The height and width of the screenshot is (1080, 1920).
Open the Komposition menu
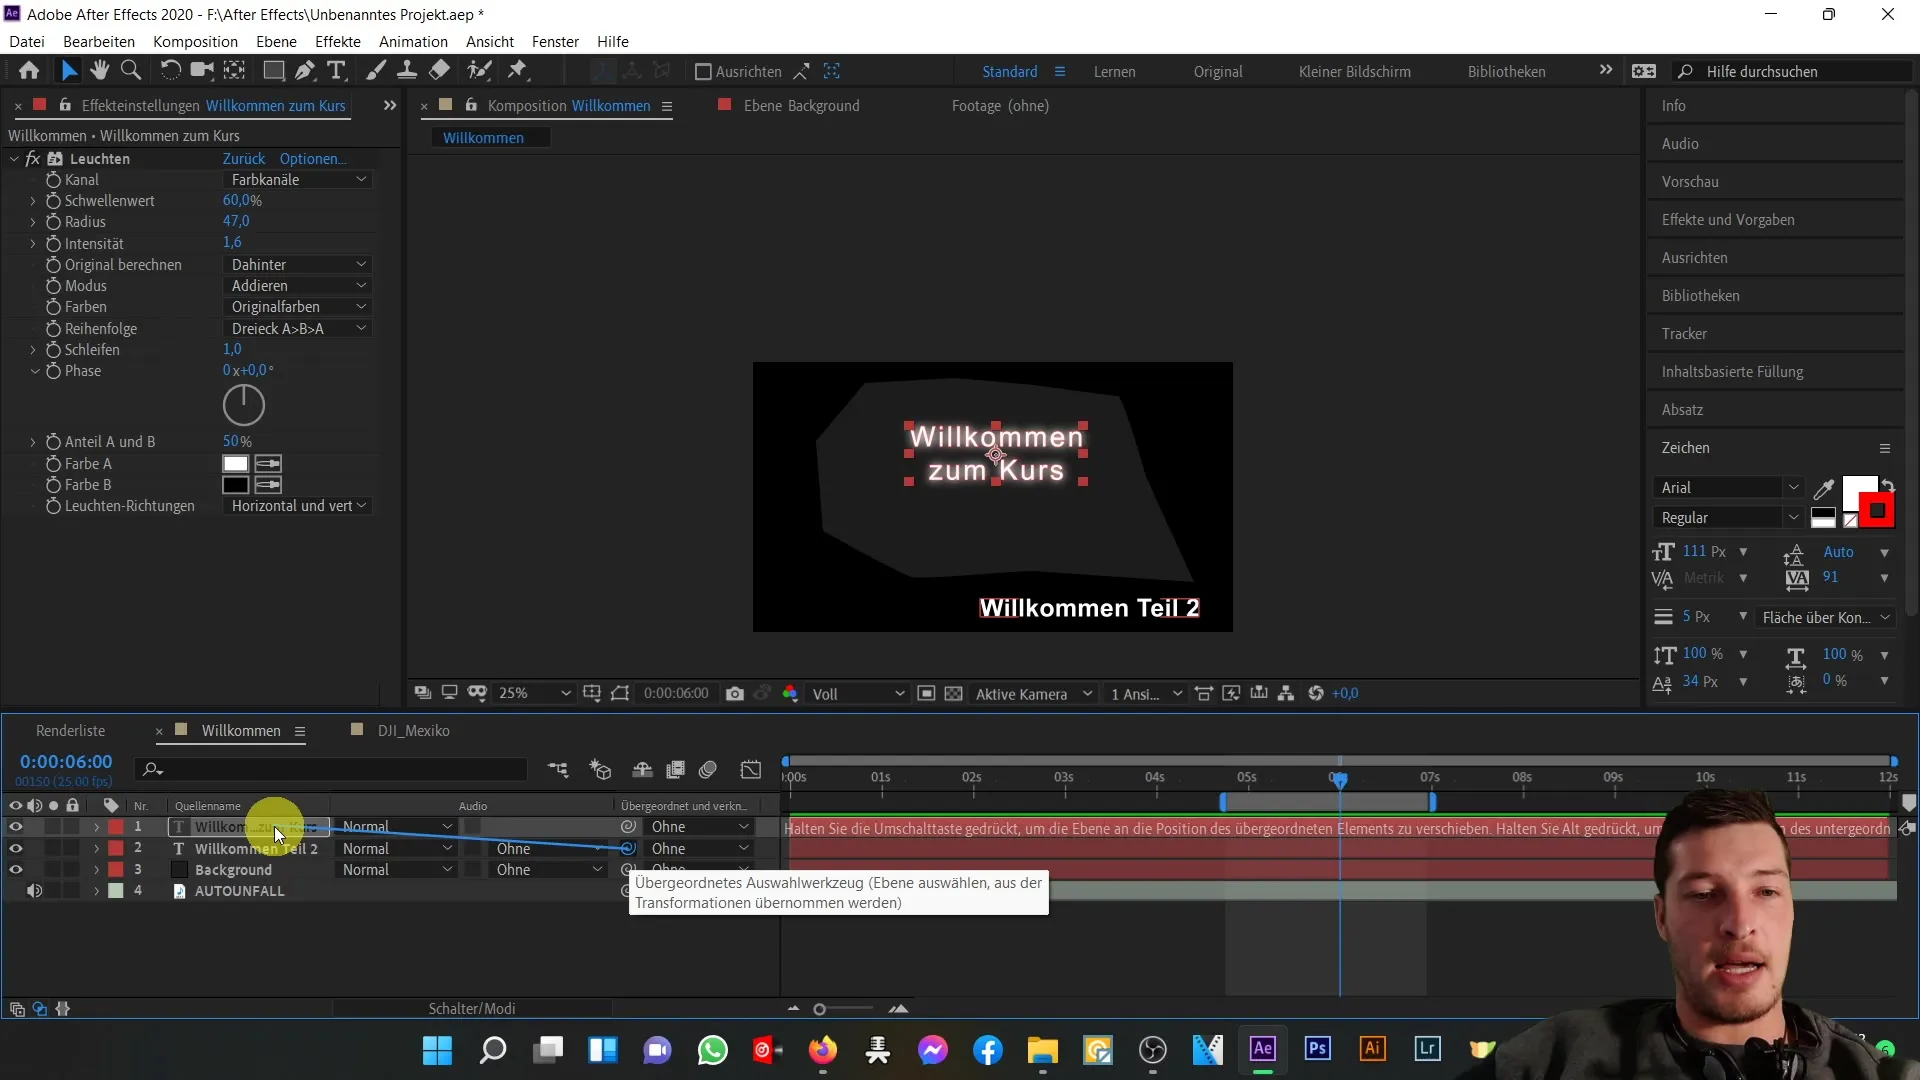pos(195,41)
